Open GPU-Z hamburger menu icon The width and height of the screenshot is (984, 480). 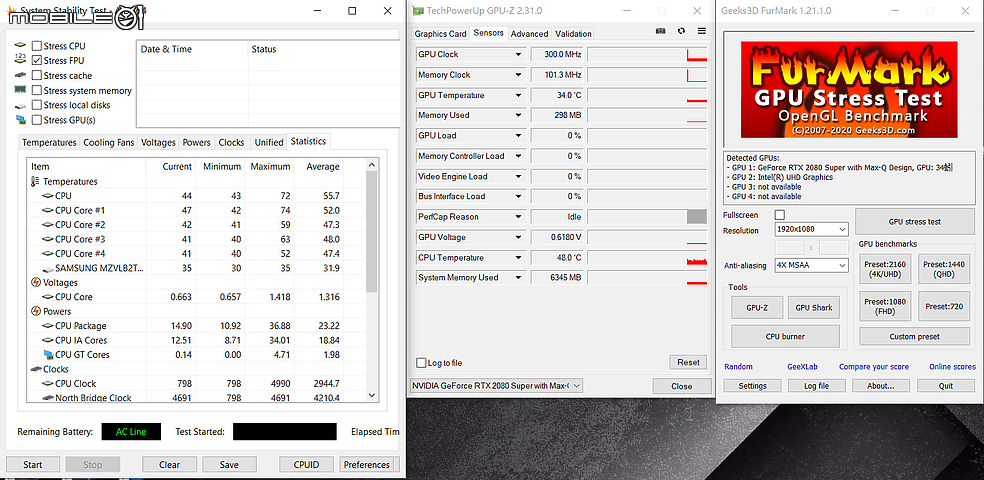[x=702, y=31]
